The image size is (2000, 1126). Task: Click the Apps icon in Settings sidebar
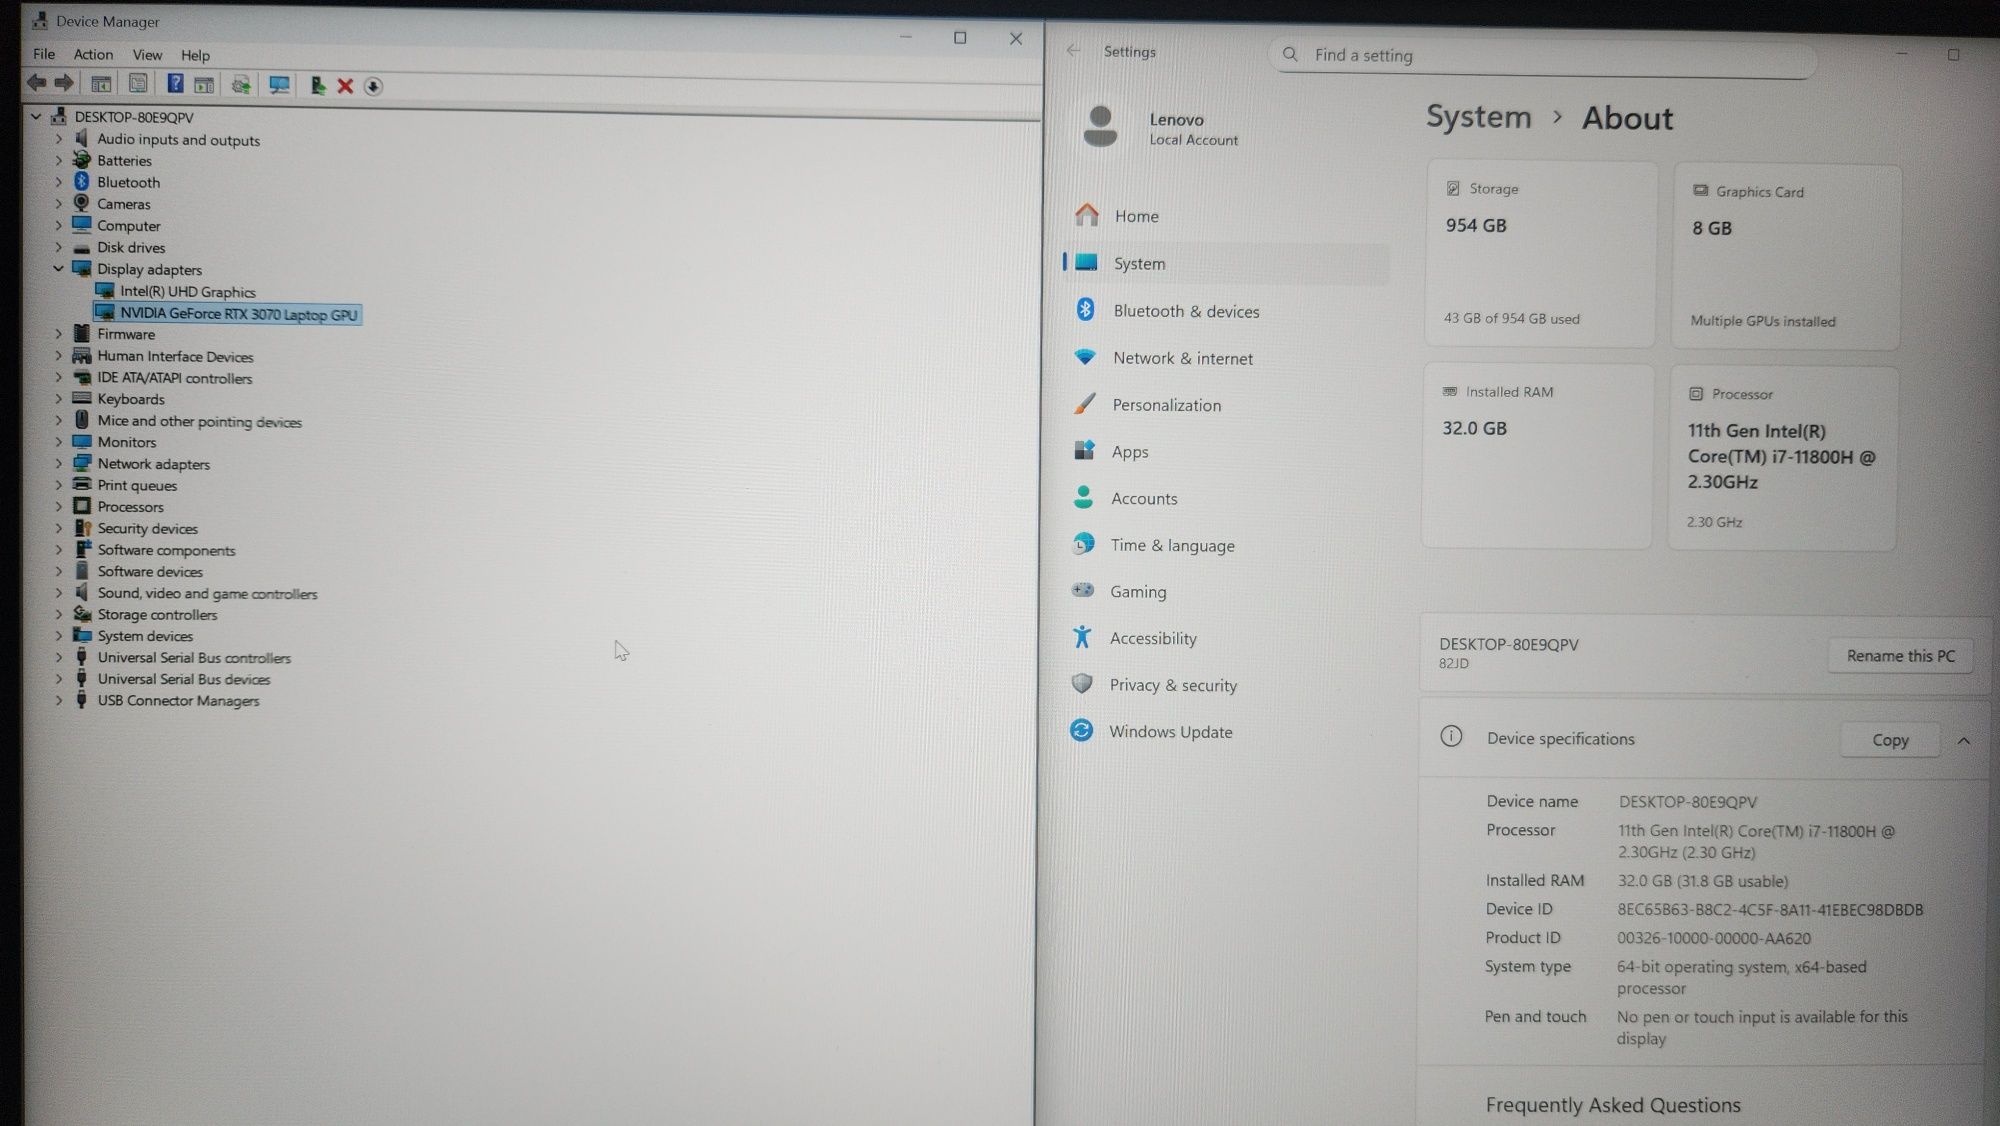click(x=1084, y=450)
